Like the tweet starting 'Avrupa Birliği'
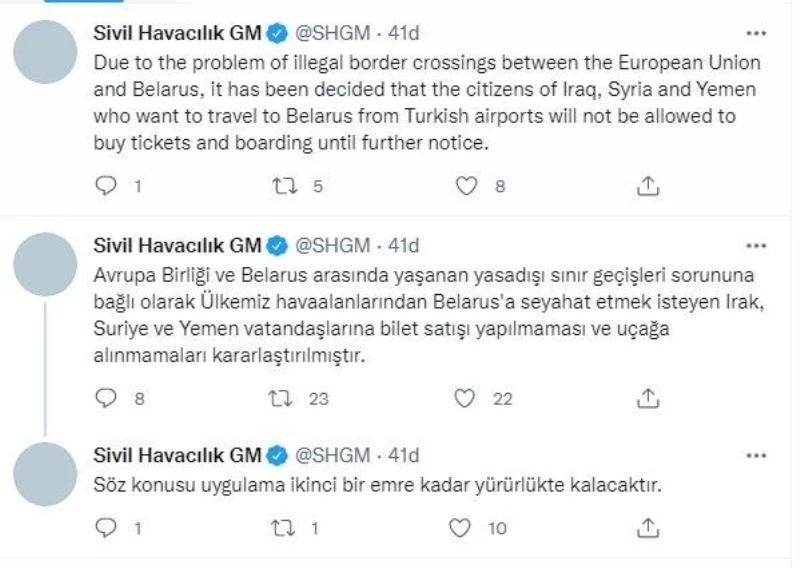The width and height of the screenshot is (800, 568). [464, 398]
